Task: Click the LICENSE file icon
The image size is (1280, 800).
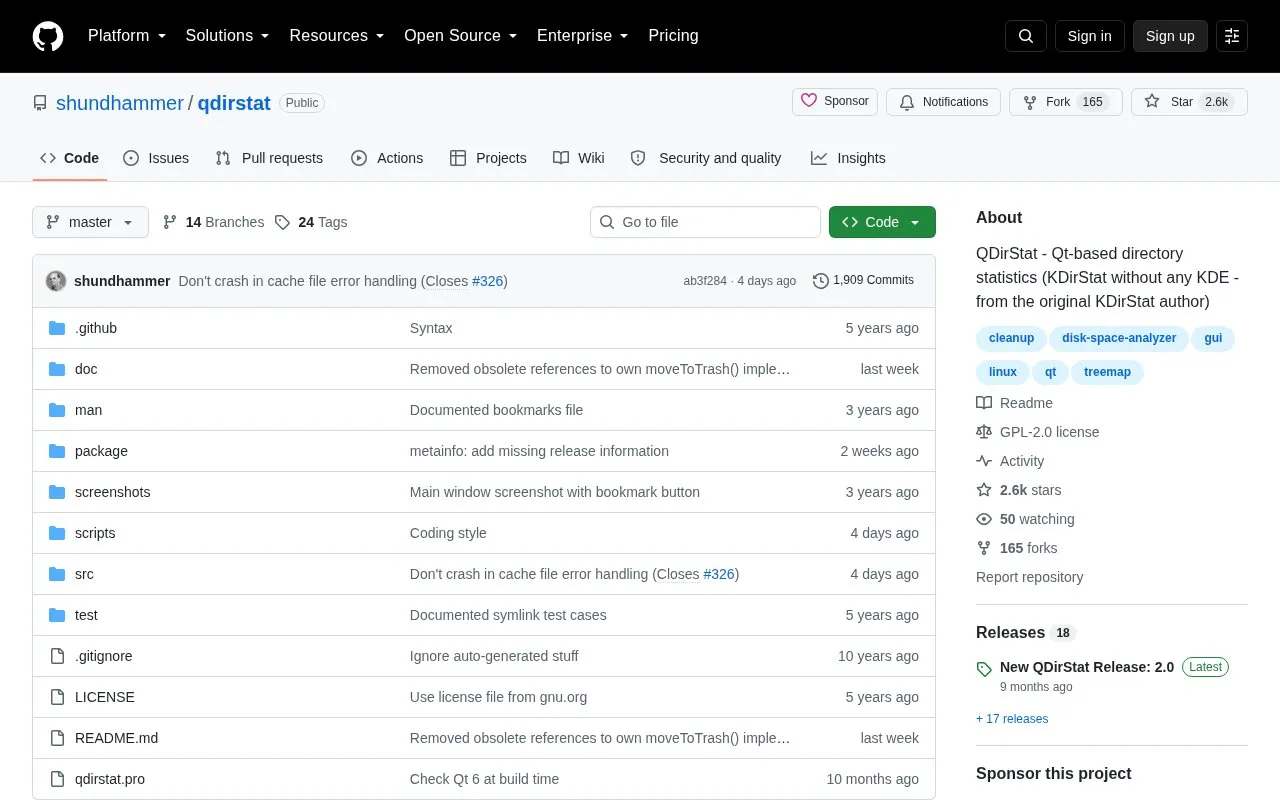Action: pos(57,697)
